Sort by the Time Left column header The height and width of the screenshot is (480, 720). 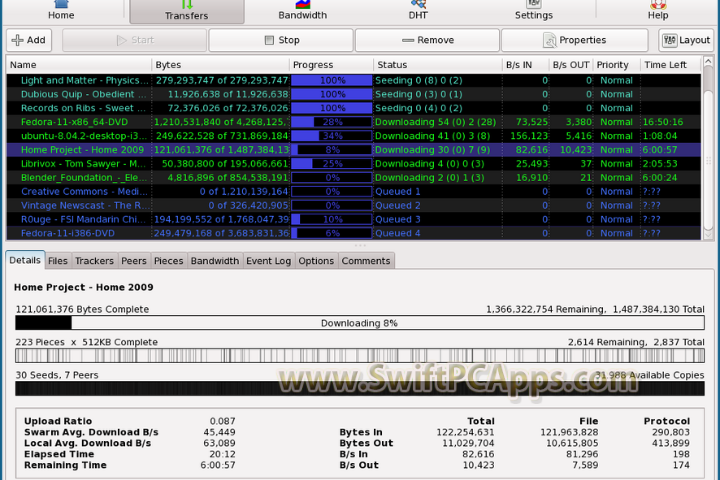coord(670,65)
